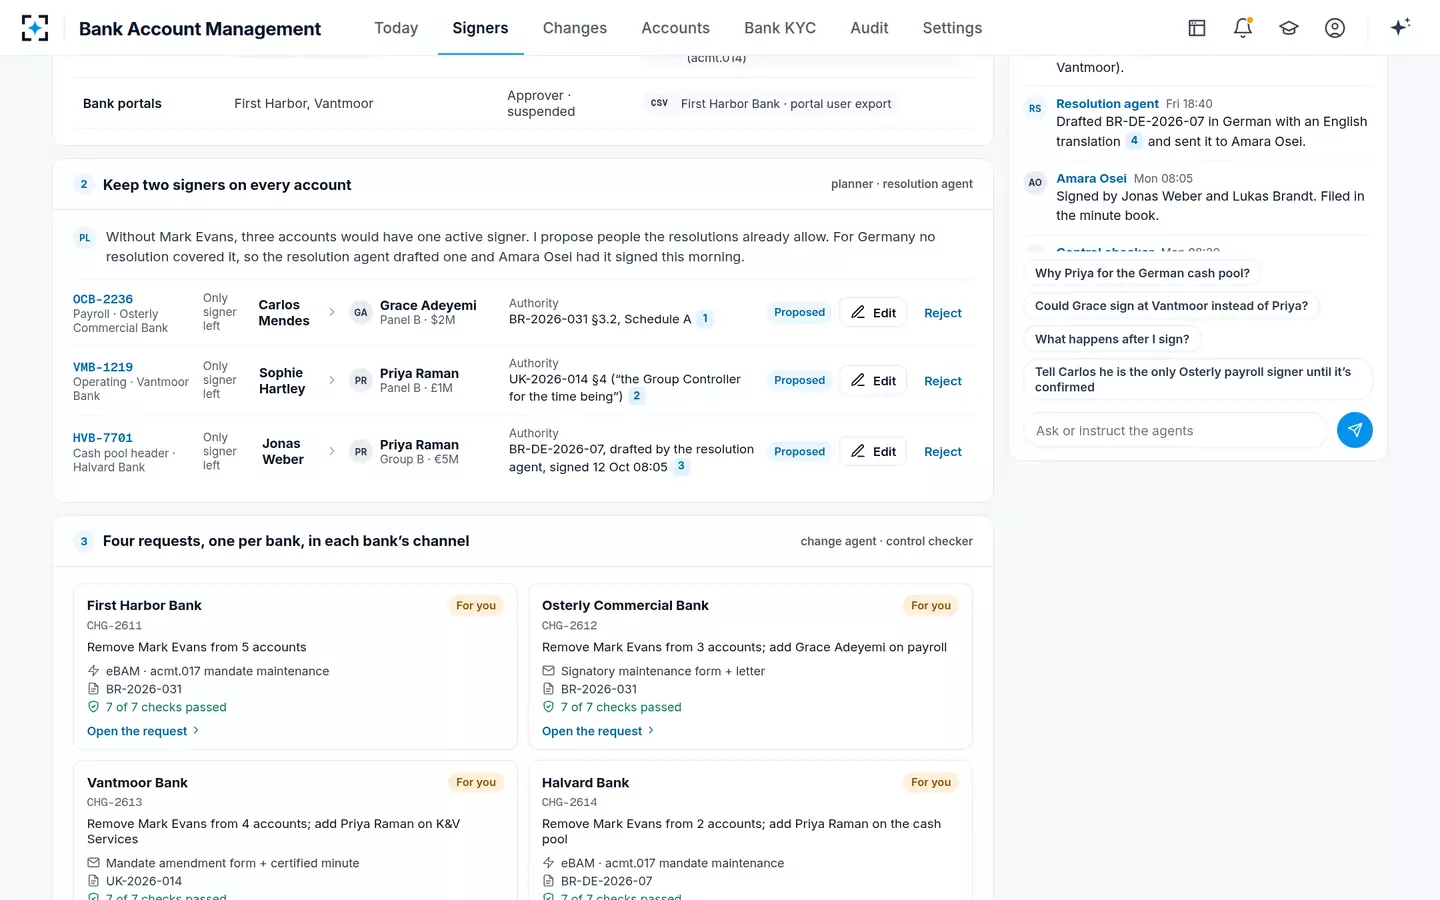Image resolution: width=1440 pixels, height=900 pixels.
Task: Click the chevron after Jonas Weber
Action: pos(332,451)
